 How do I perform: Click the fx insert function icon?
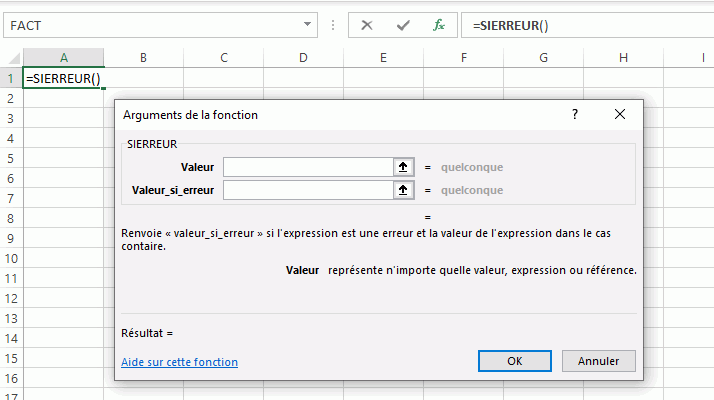[x=438, y=25]
